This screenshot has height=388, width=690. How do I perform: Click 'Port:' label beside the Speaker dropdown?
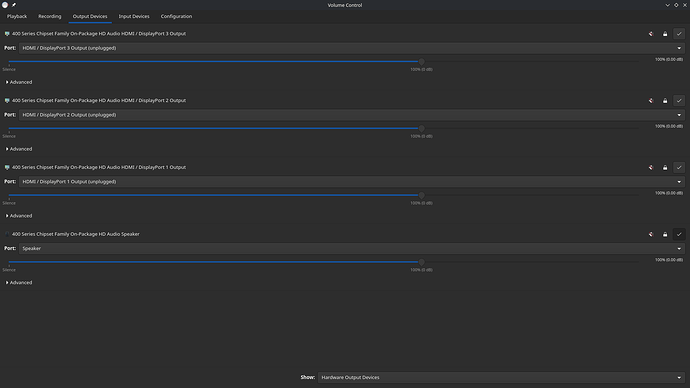click(x=10, y=248)
